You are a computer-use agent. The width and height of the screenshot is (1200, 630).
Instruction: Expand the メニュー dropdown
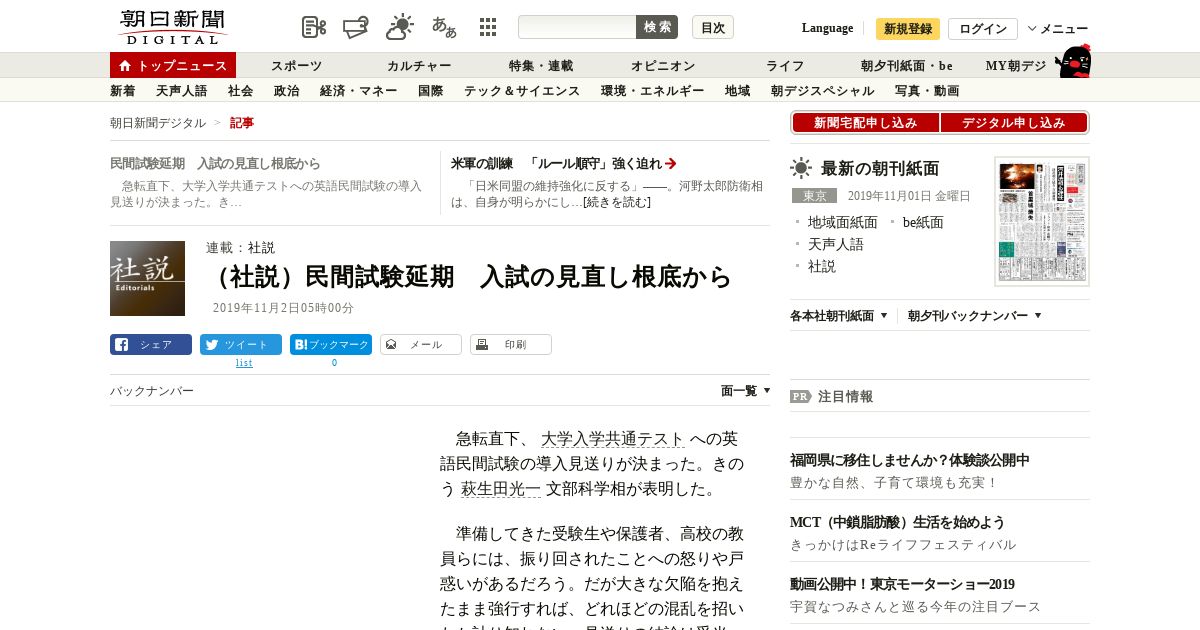tap(1058, 28)
